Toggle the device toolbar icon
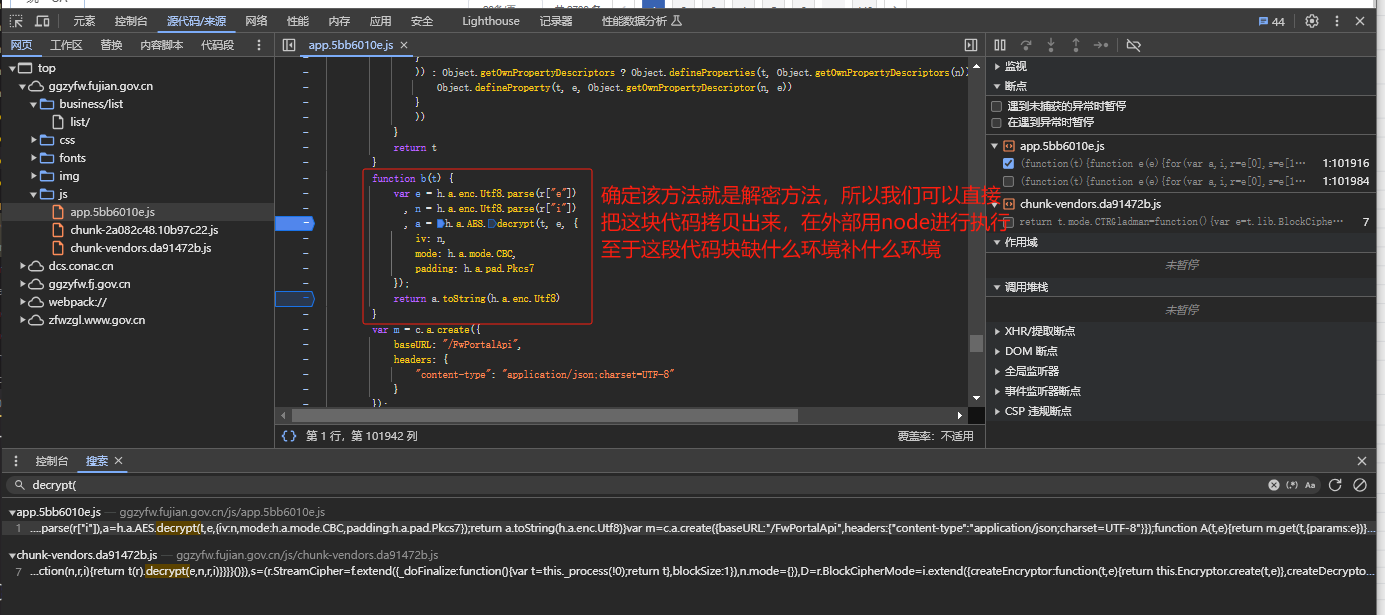 point(42,21)
